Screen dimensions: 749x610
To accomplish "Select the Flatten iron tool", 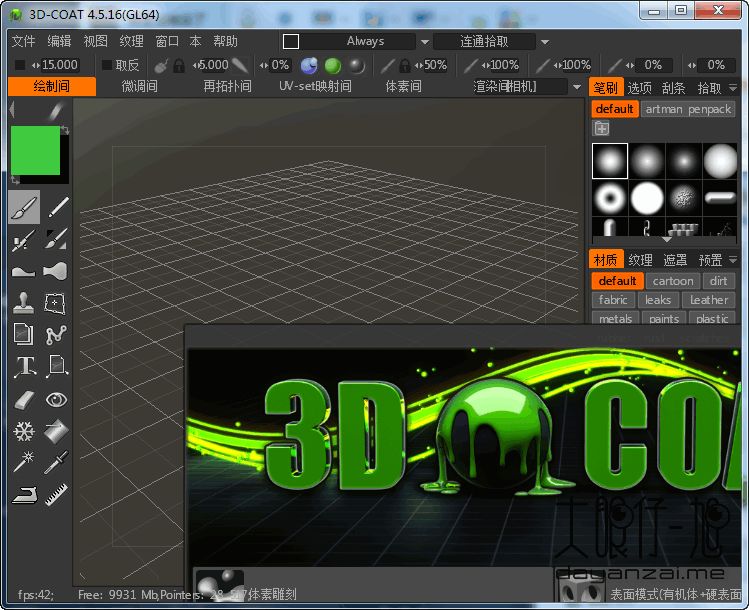I will click(25, 495).
